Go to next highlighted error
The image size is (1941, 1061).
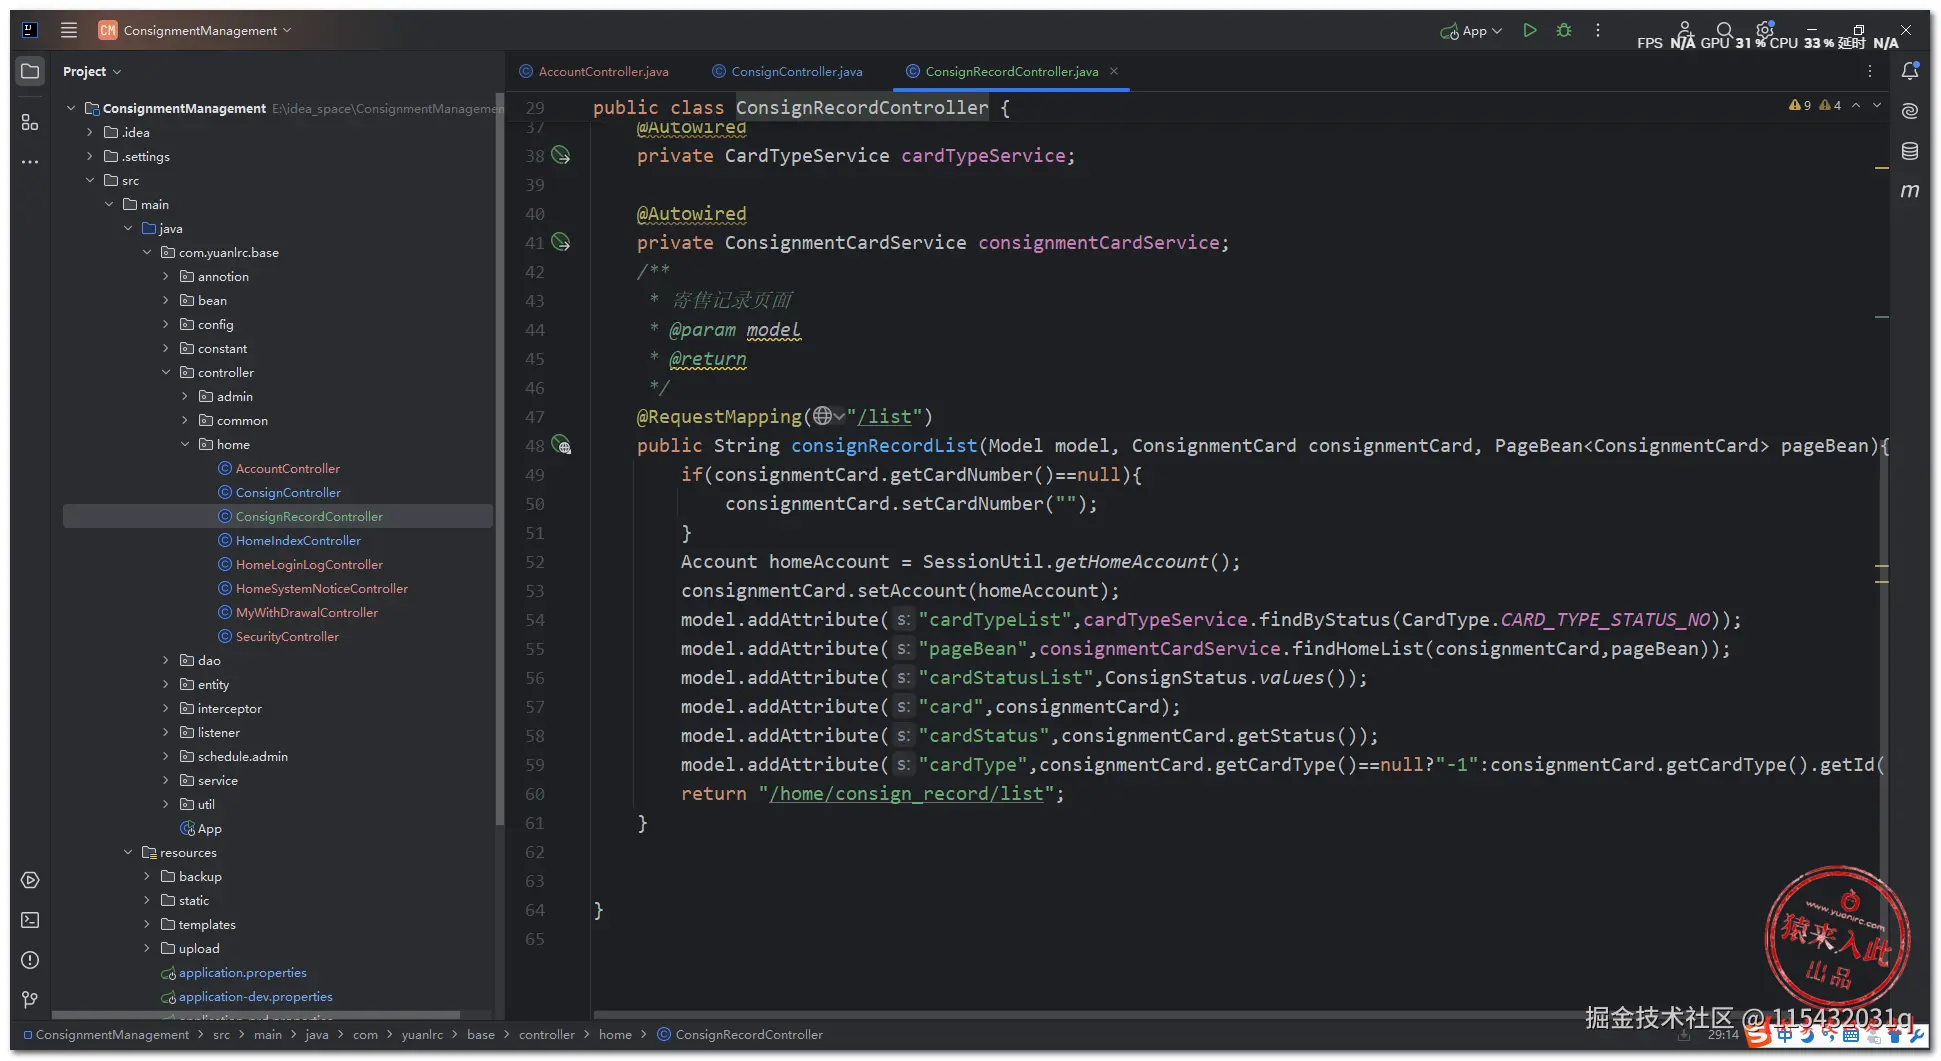click(x=1877, y=105)
